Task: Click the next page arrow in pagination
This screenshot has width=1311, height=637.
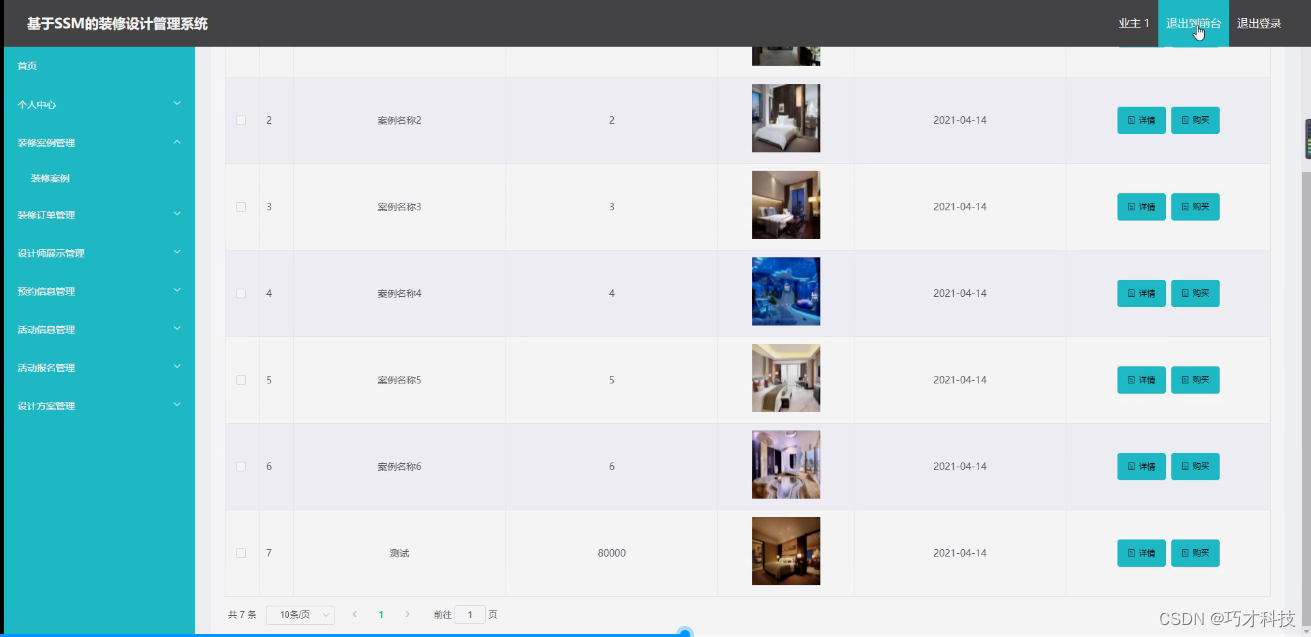Action: pyautogui.click(x=407, y=614)
